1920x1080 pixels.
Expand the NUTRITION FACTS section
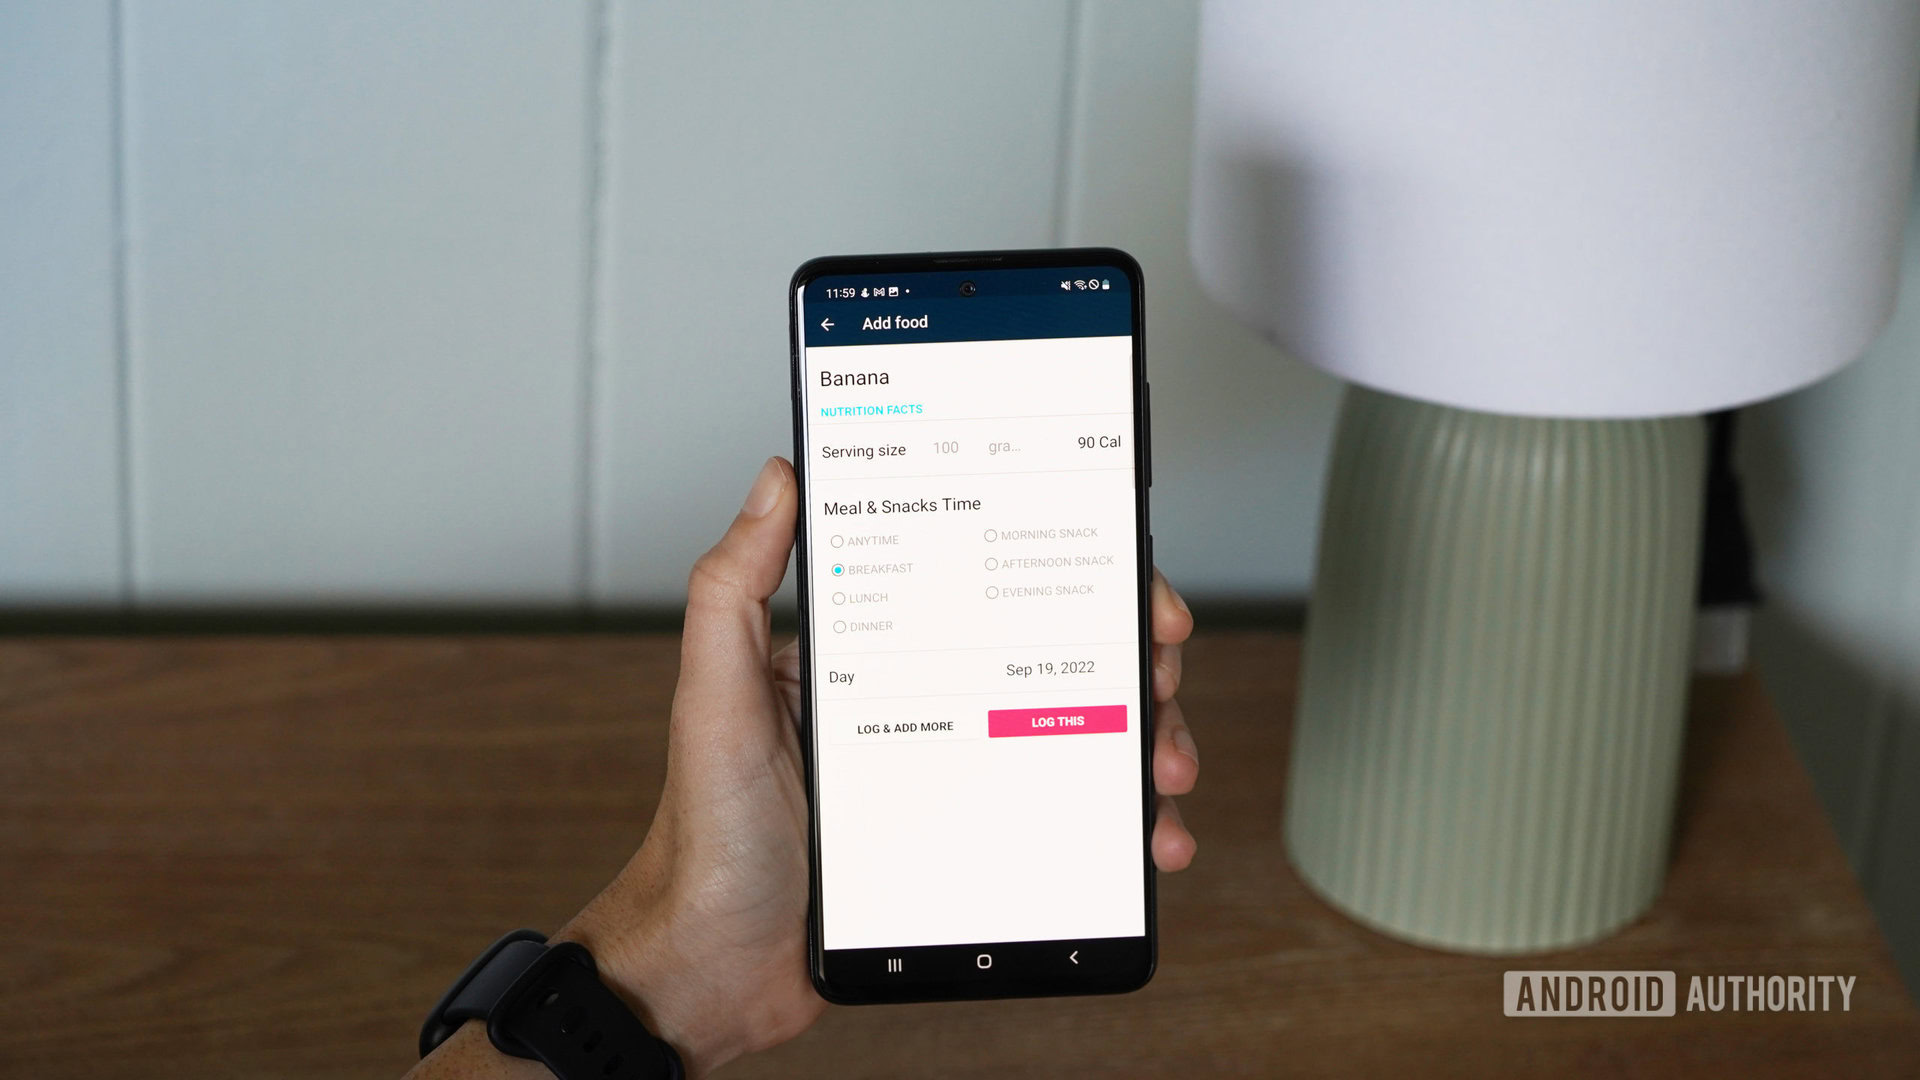tap(870, 410)
